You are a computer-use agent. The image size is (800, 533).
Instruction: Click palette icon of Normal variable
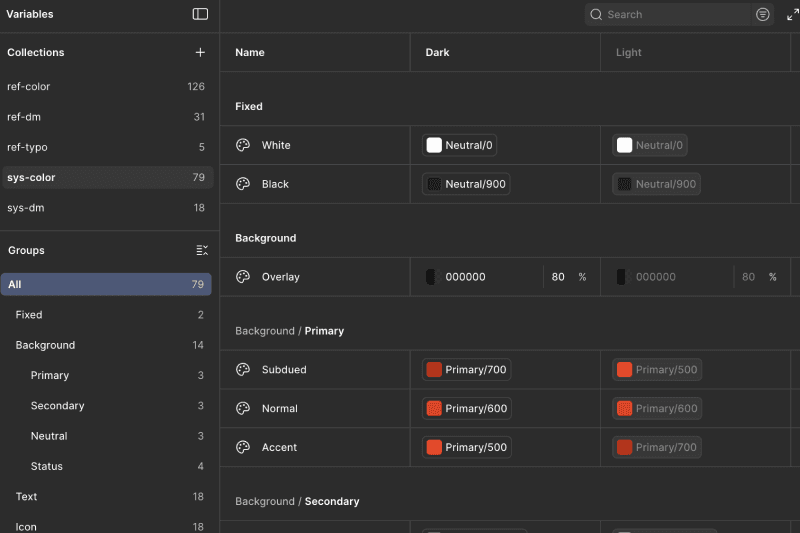[243, 409]
